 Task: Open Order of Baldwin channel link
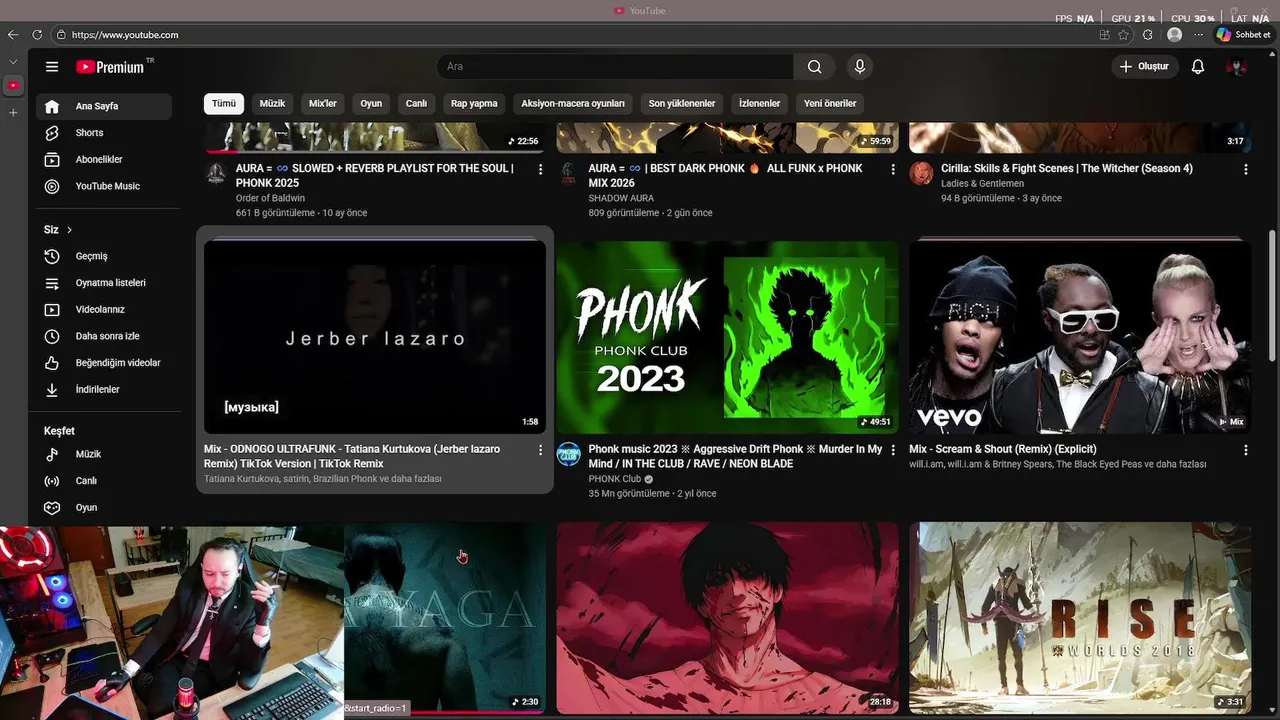(x=270, y=198)
